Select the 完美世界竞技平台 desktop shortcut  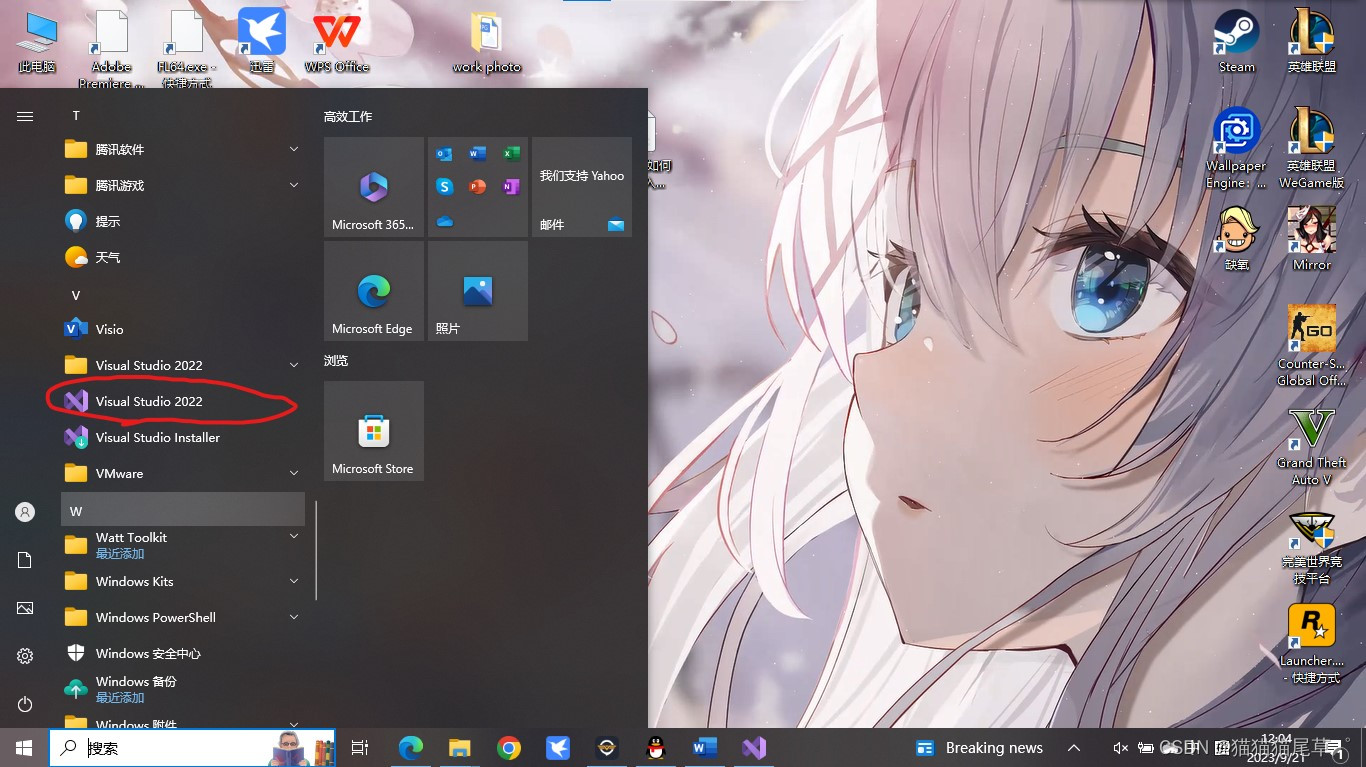1311,548
